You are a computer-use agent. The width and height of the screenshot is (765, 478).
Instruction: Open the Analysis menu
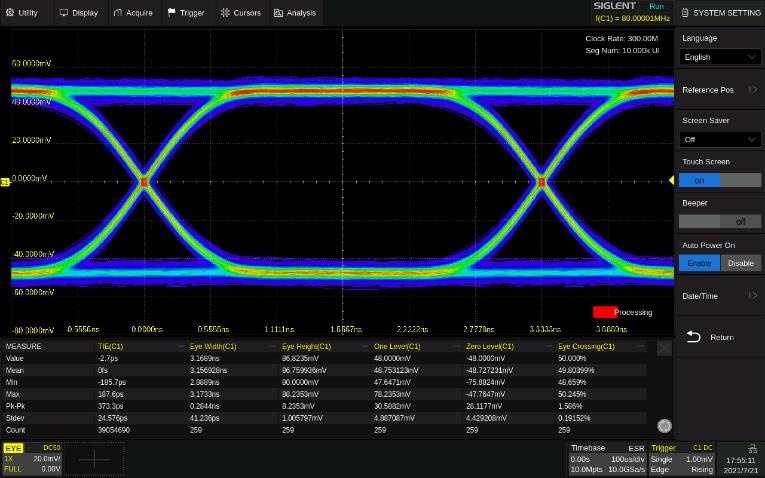click(294, 13)
